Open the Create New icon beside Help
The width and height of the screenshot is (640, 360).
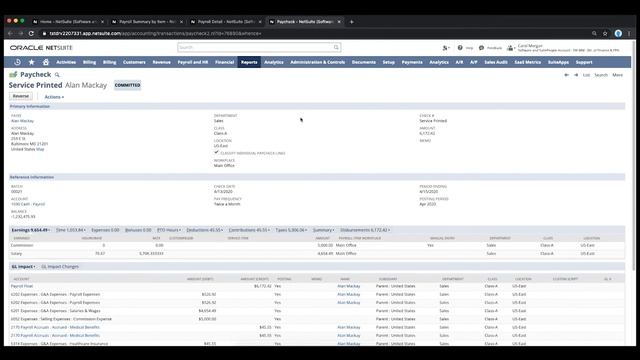[445, 48]
